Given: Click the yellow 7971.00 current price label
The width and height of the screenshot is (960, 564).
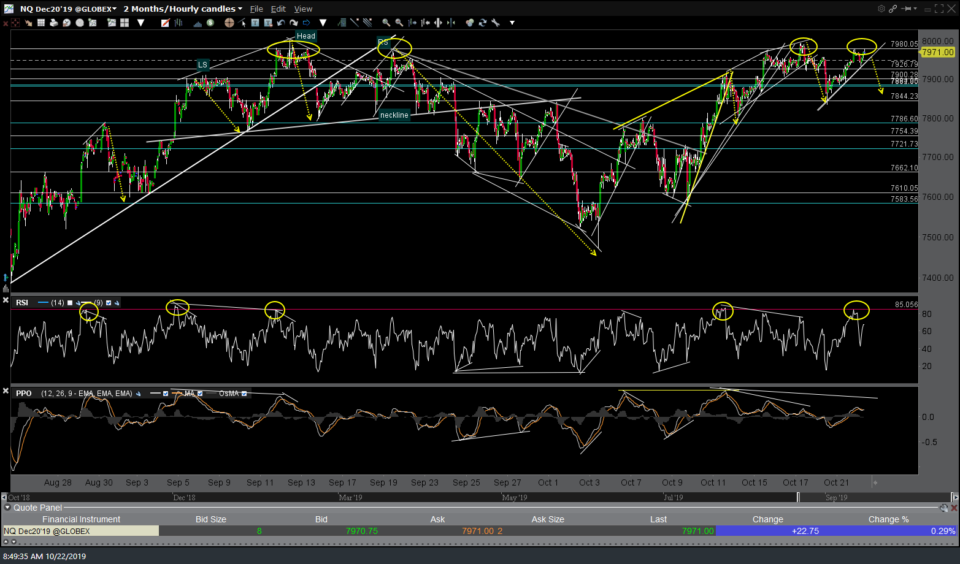Looking at the screenshot, I should point(937,53).
